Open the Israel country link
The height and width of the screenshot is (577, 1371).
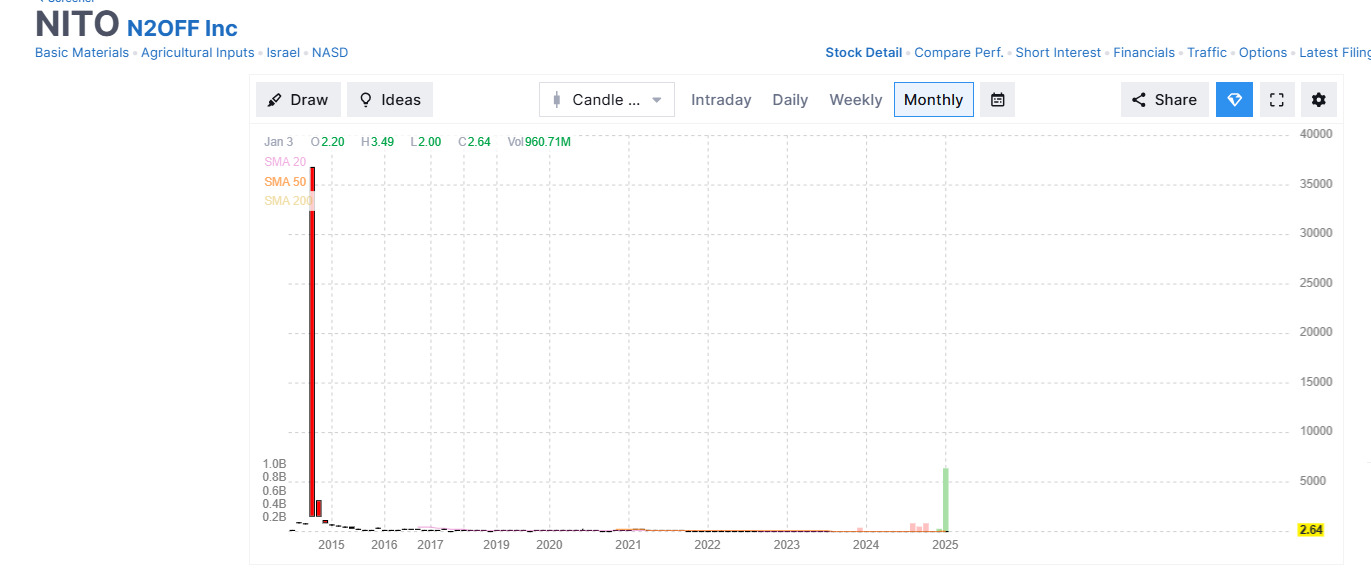tap(283, 53)
